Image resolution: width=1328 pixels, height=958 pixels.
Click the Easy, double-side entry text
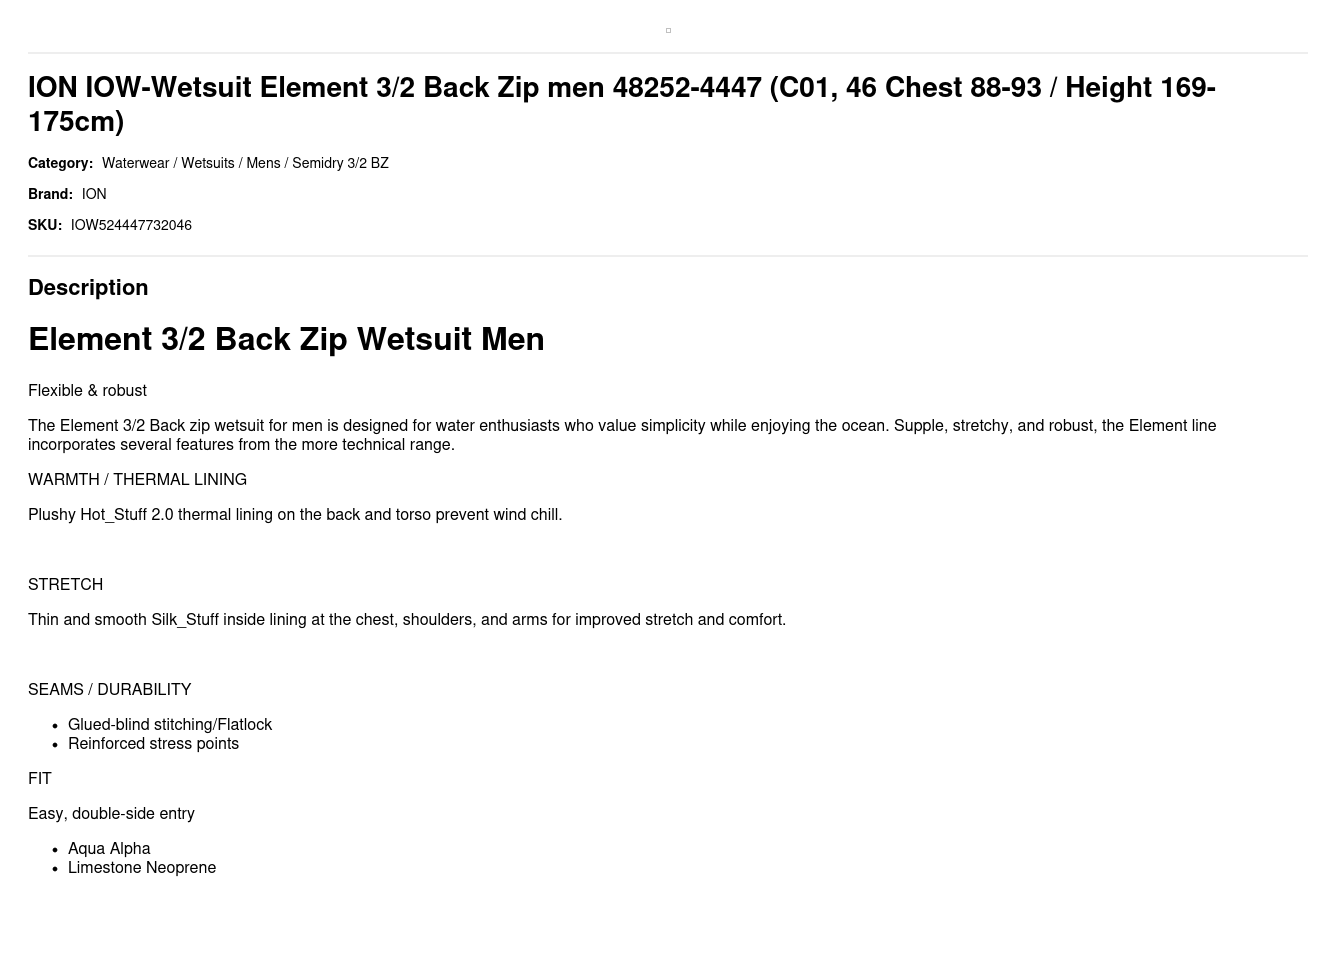(x=111, y=814)
